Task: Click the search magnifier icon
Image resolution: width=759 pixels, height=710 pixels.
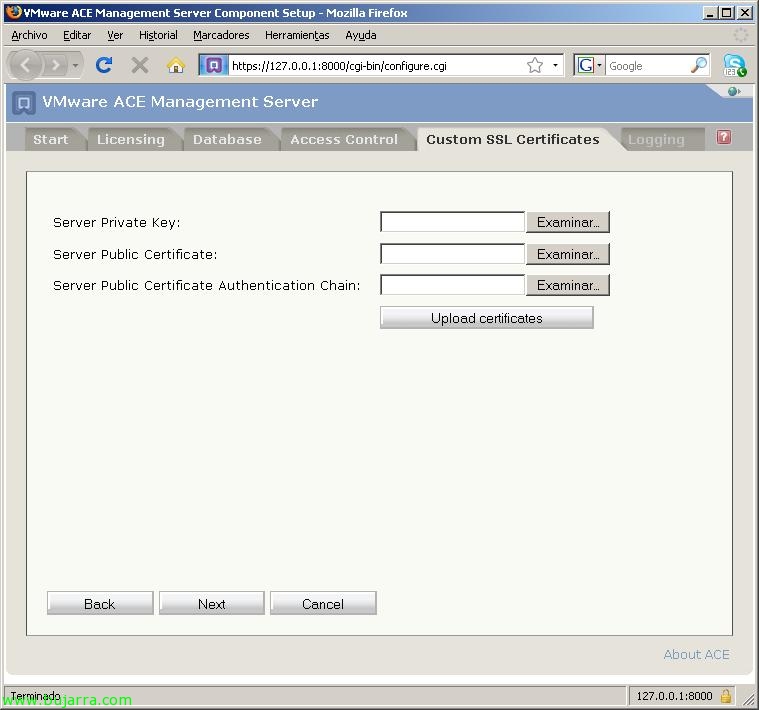Action: pos(698,65)
